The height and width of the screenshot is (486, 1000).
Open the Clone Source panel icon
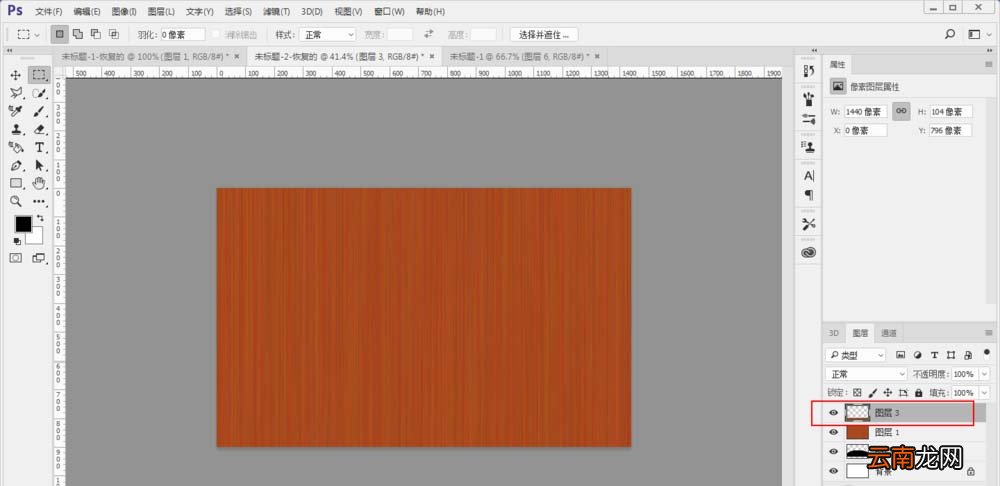[x=809, y=147]
